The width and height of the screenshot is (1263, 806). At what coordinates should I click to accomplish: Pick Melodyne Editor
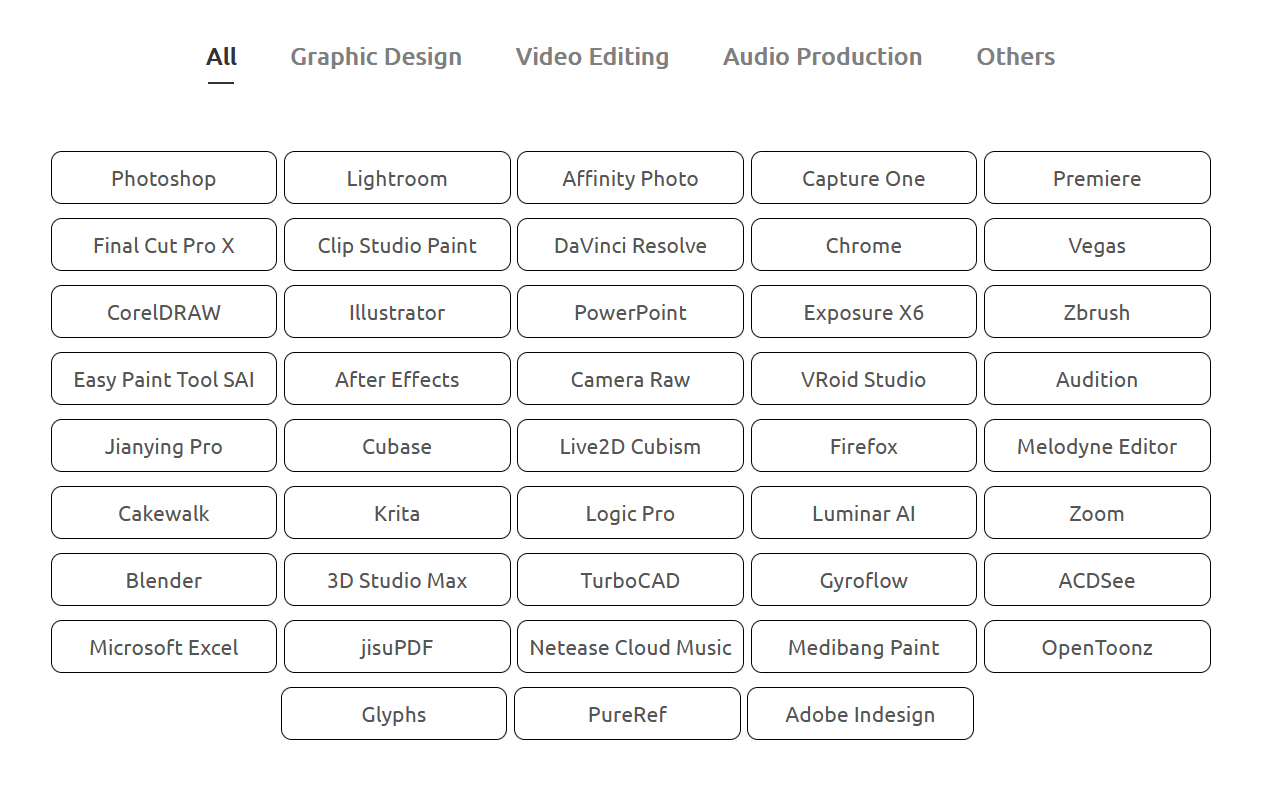point(1097,446)
